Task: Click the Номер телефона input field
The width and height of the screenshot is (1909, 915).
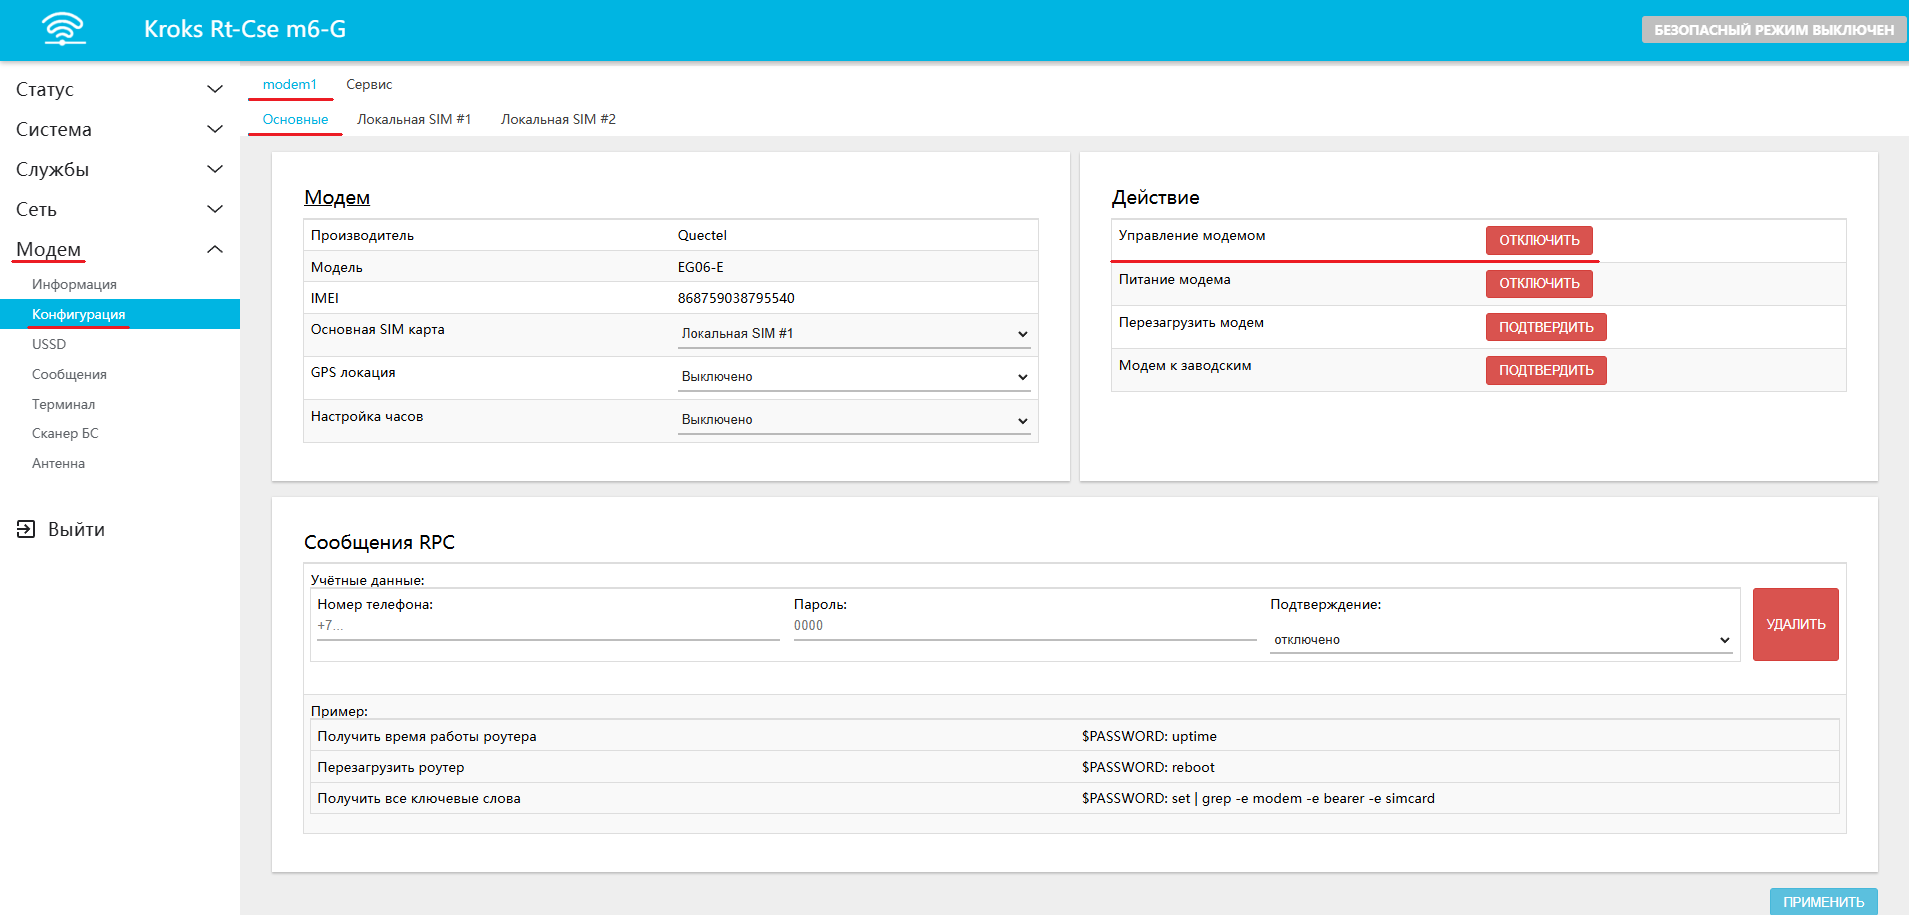Action: click(x=547, y=626)
